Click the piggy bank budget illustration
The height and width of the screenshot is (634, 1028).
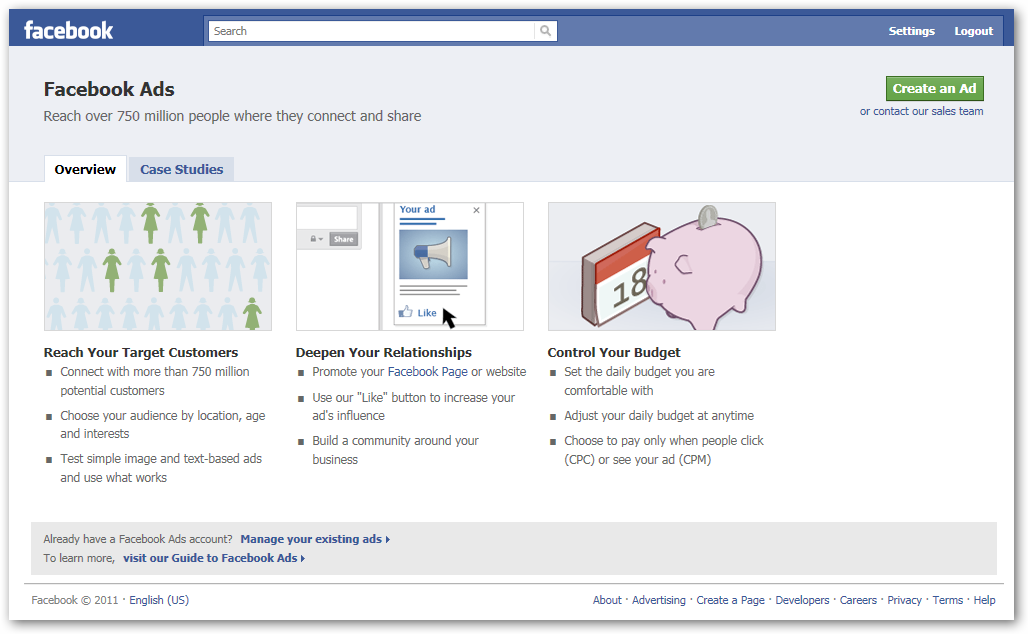click(662, 266)
